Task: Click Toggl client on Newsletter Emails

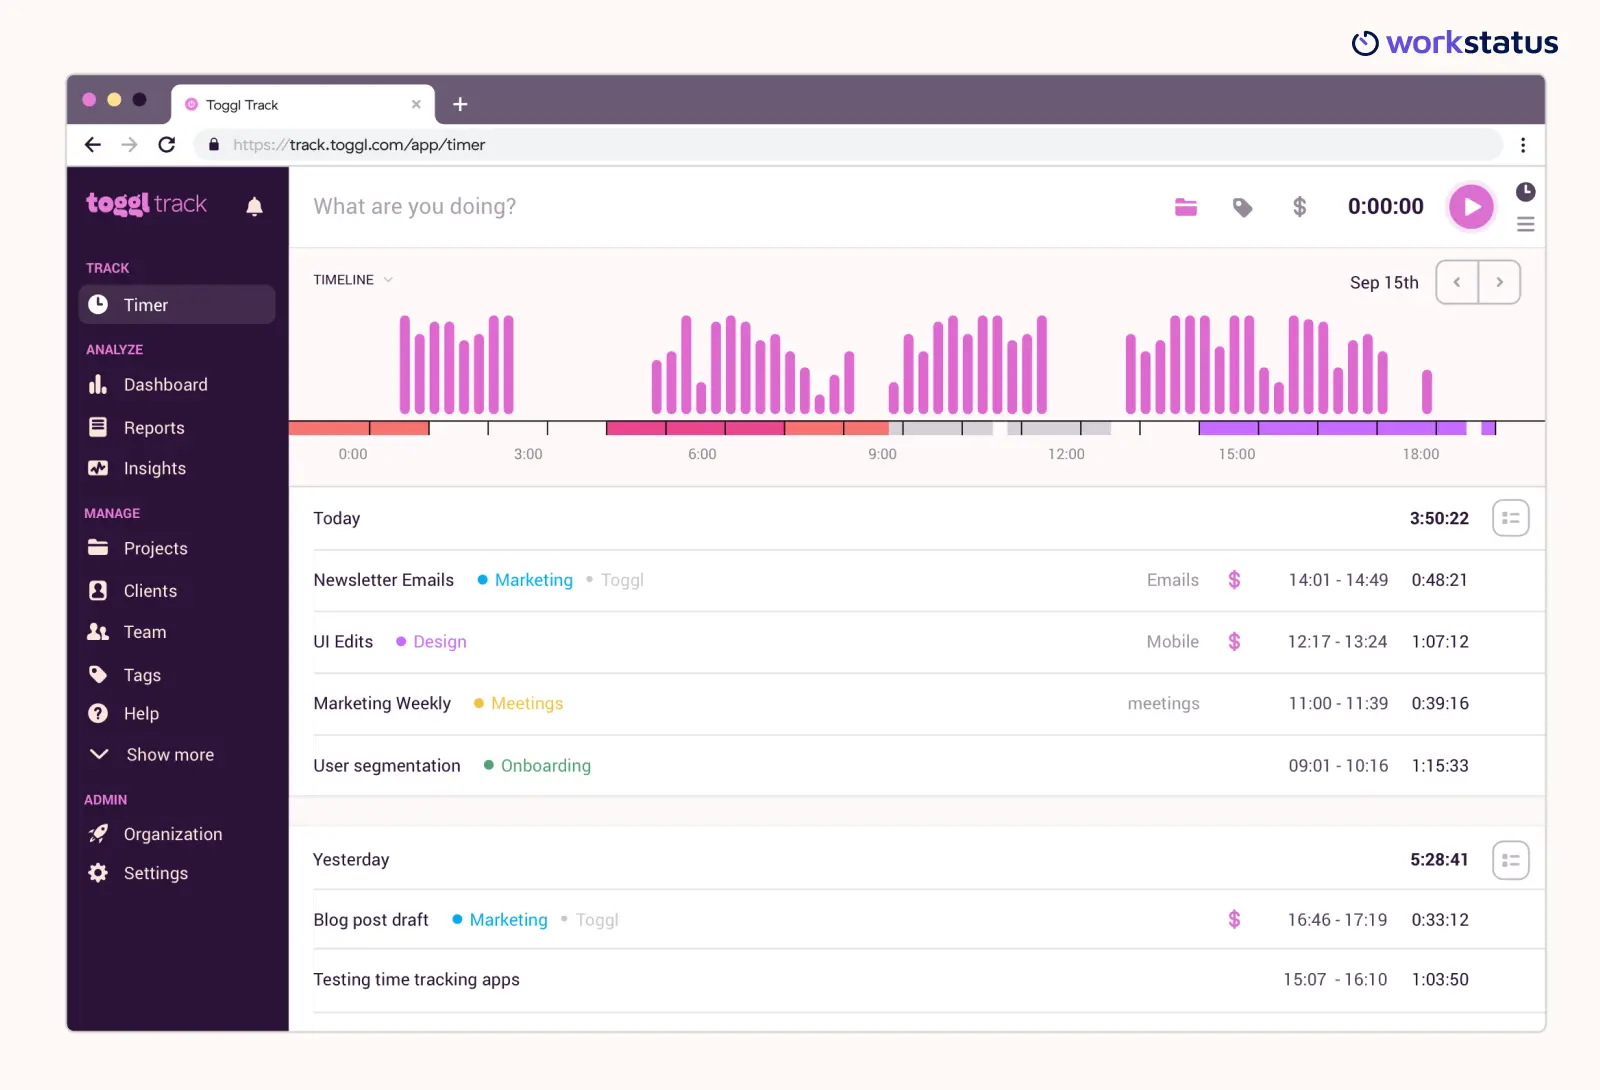Action: (x=622, y=580)
